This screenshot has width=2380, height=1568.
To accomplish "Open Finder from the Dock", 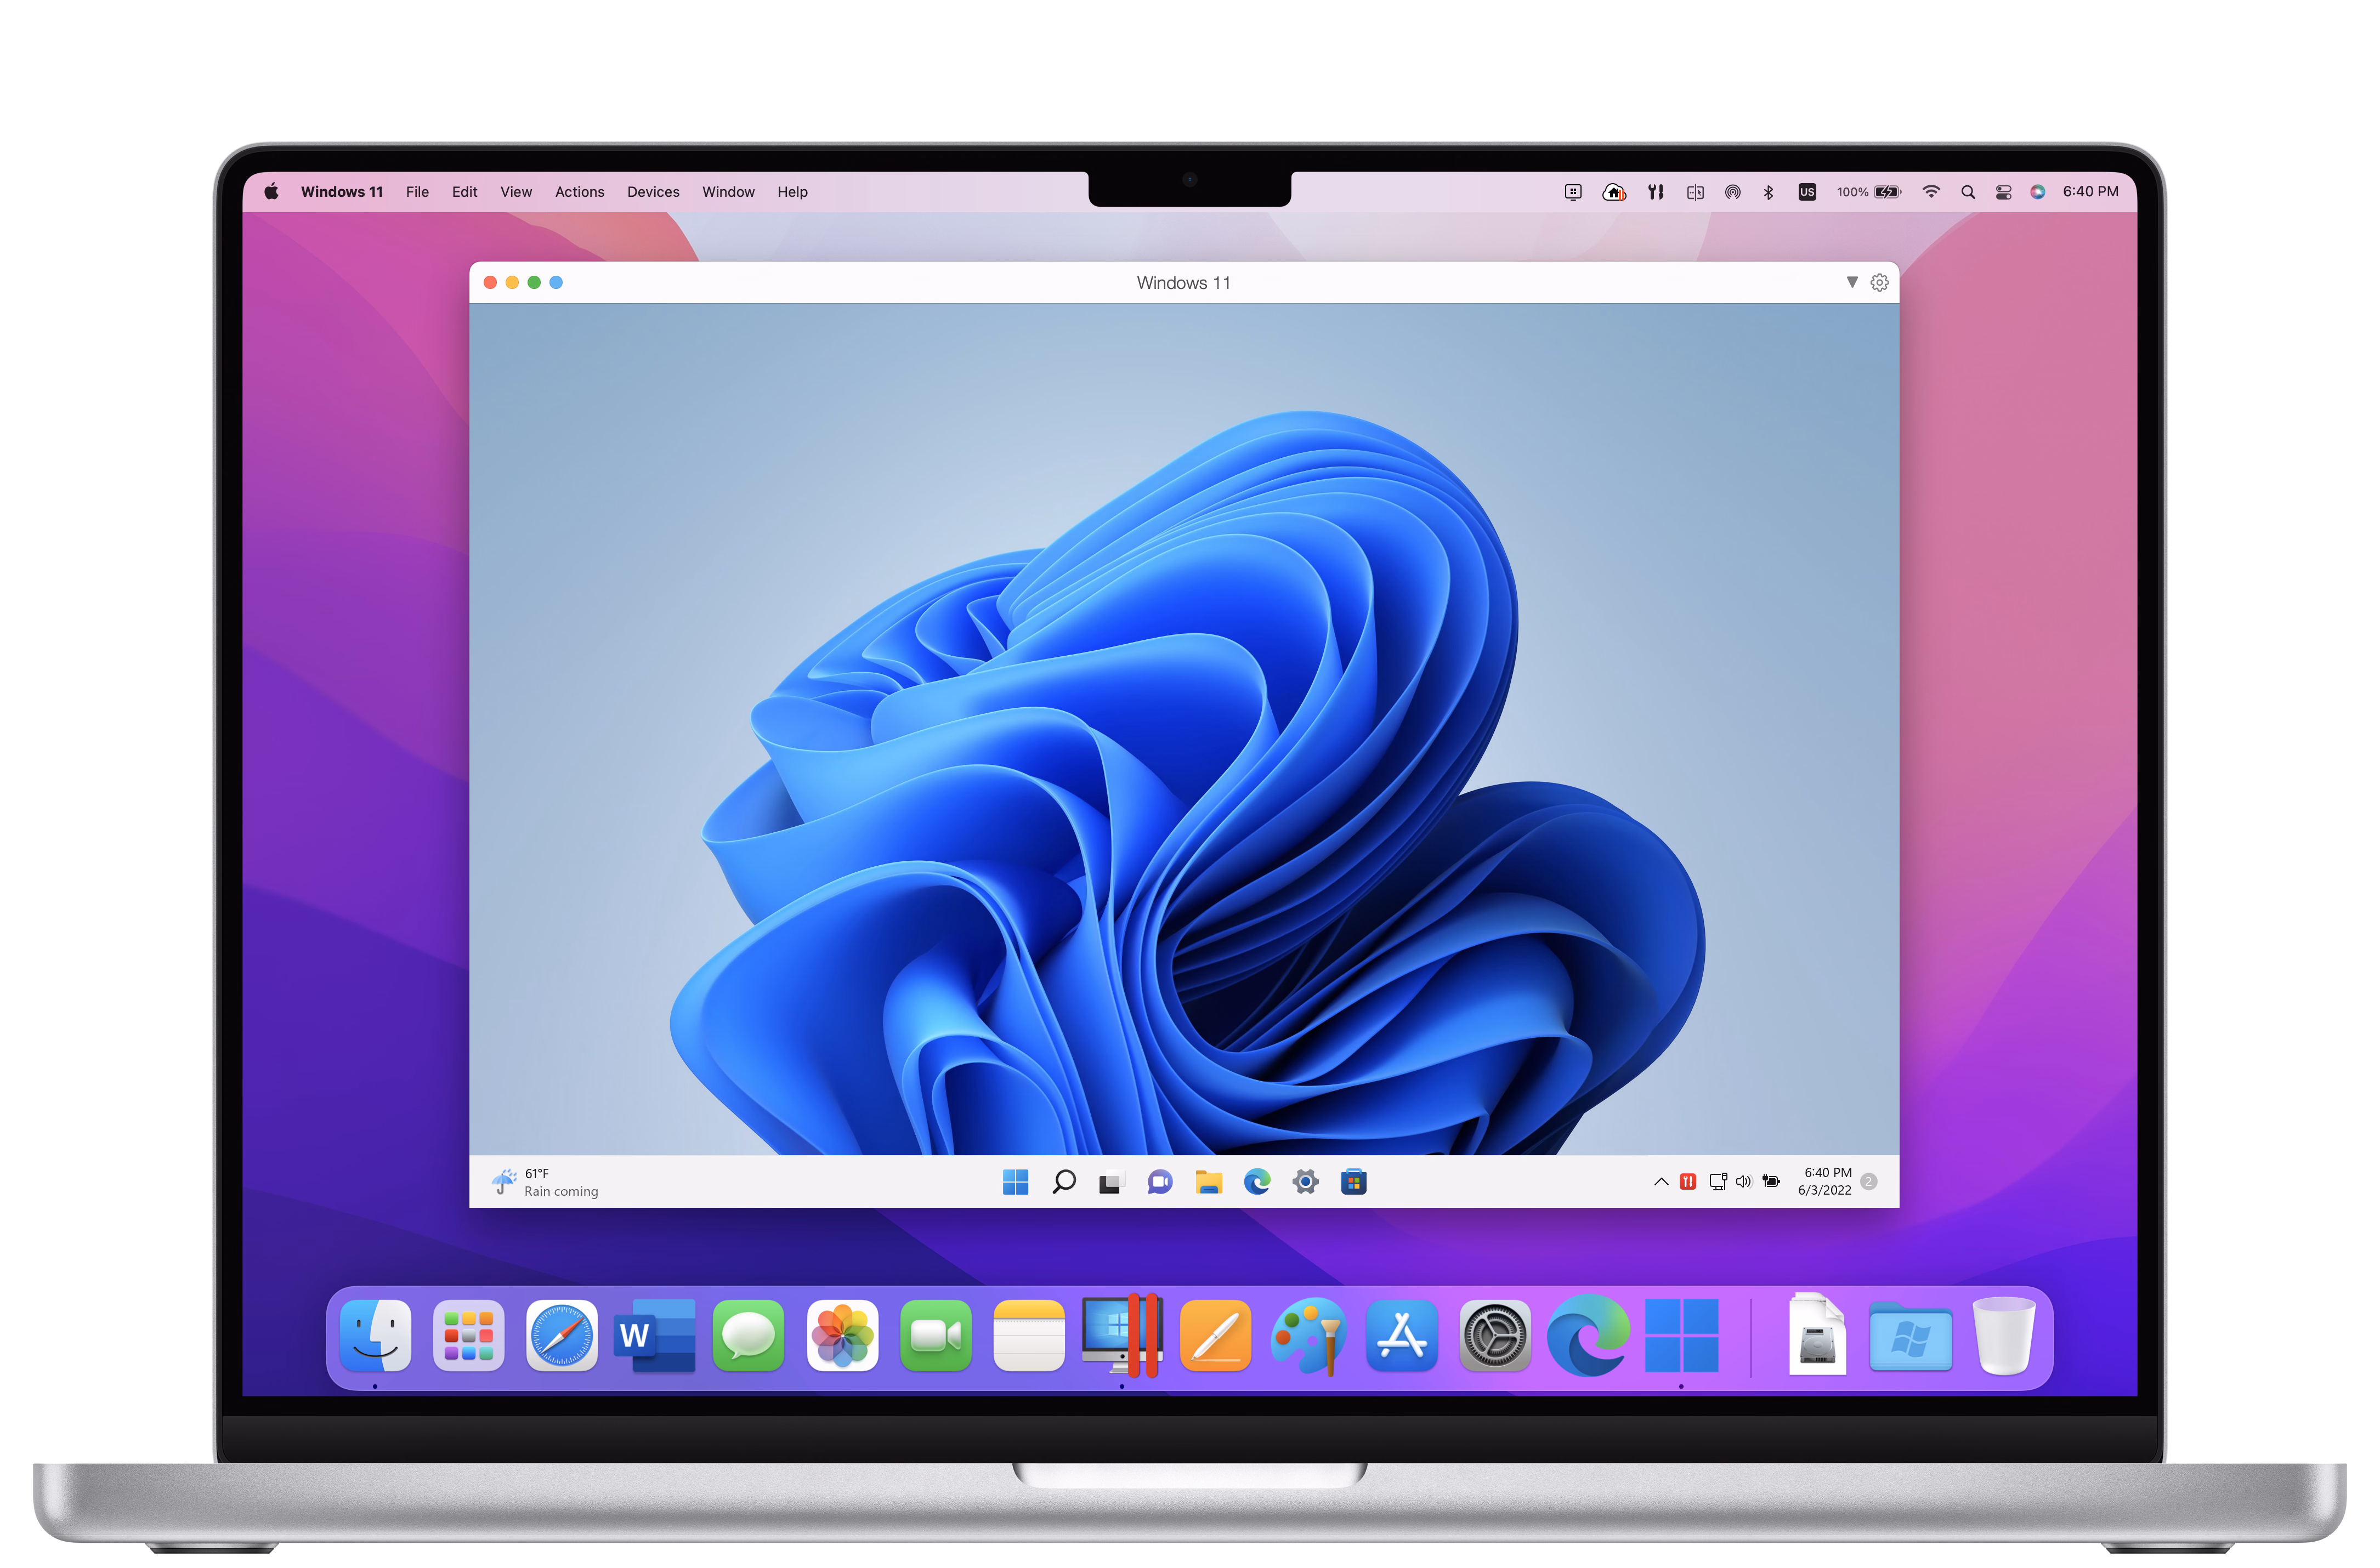I will [x=375, y=1336].
